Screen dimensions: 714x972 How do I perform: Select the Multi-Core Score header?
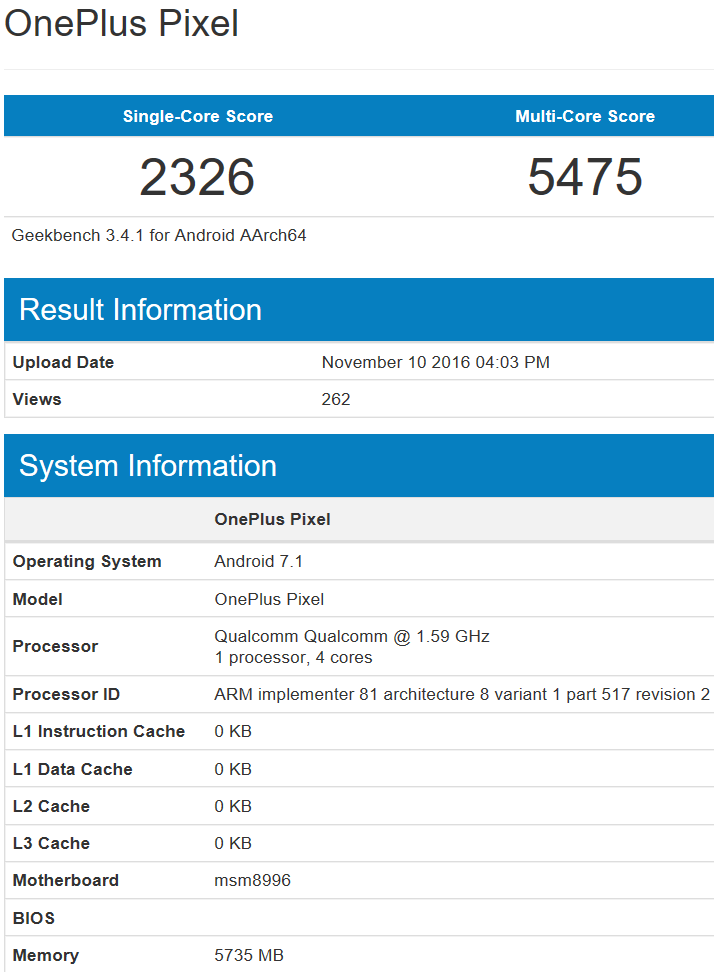(585, 116)
